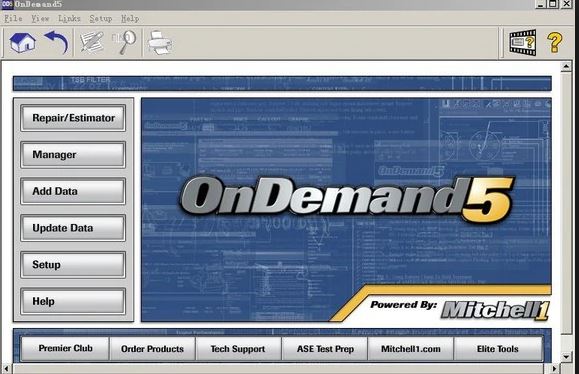The height and width of the screenshot is (374, 579).
Task: Select Add Data button
Action: (x=73, y=191)
